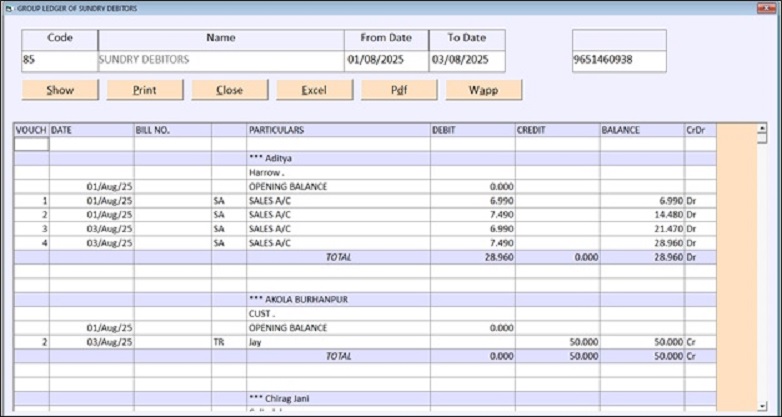
Task: Click the Print button
Action: pos(145,90)
